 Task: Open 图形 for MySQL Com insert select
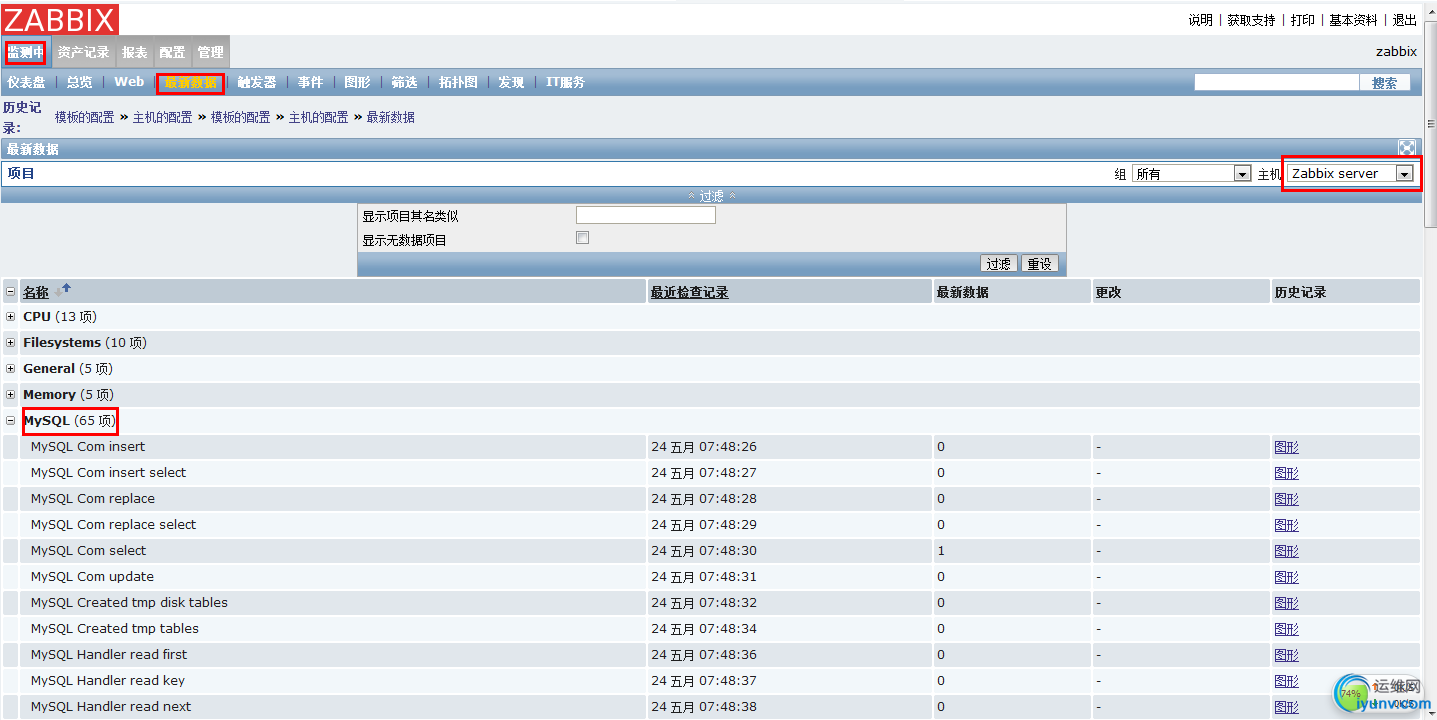(x=1286, y=473)
